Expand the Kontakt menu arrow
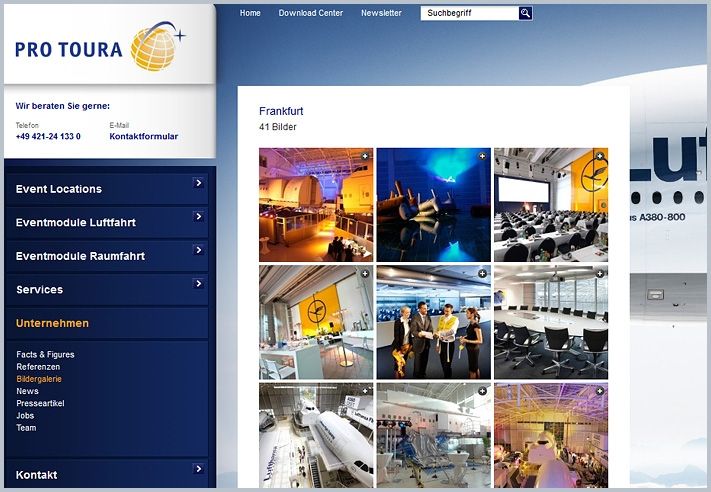The width and height of the screenshot is (711, 492). [199, 468]
